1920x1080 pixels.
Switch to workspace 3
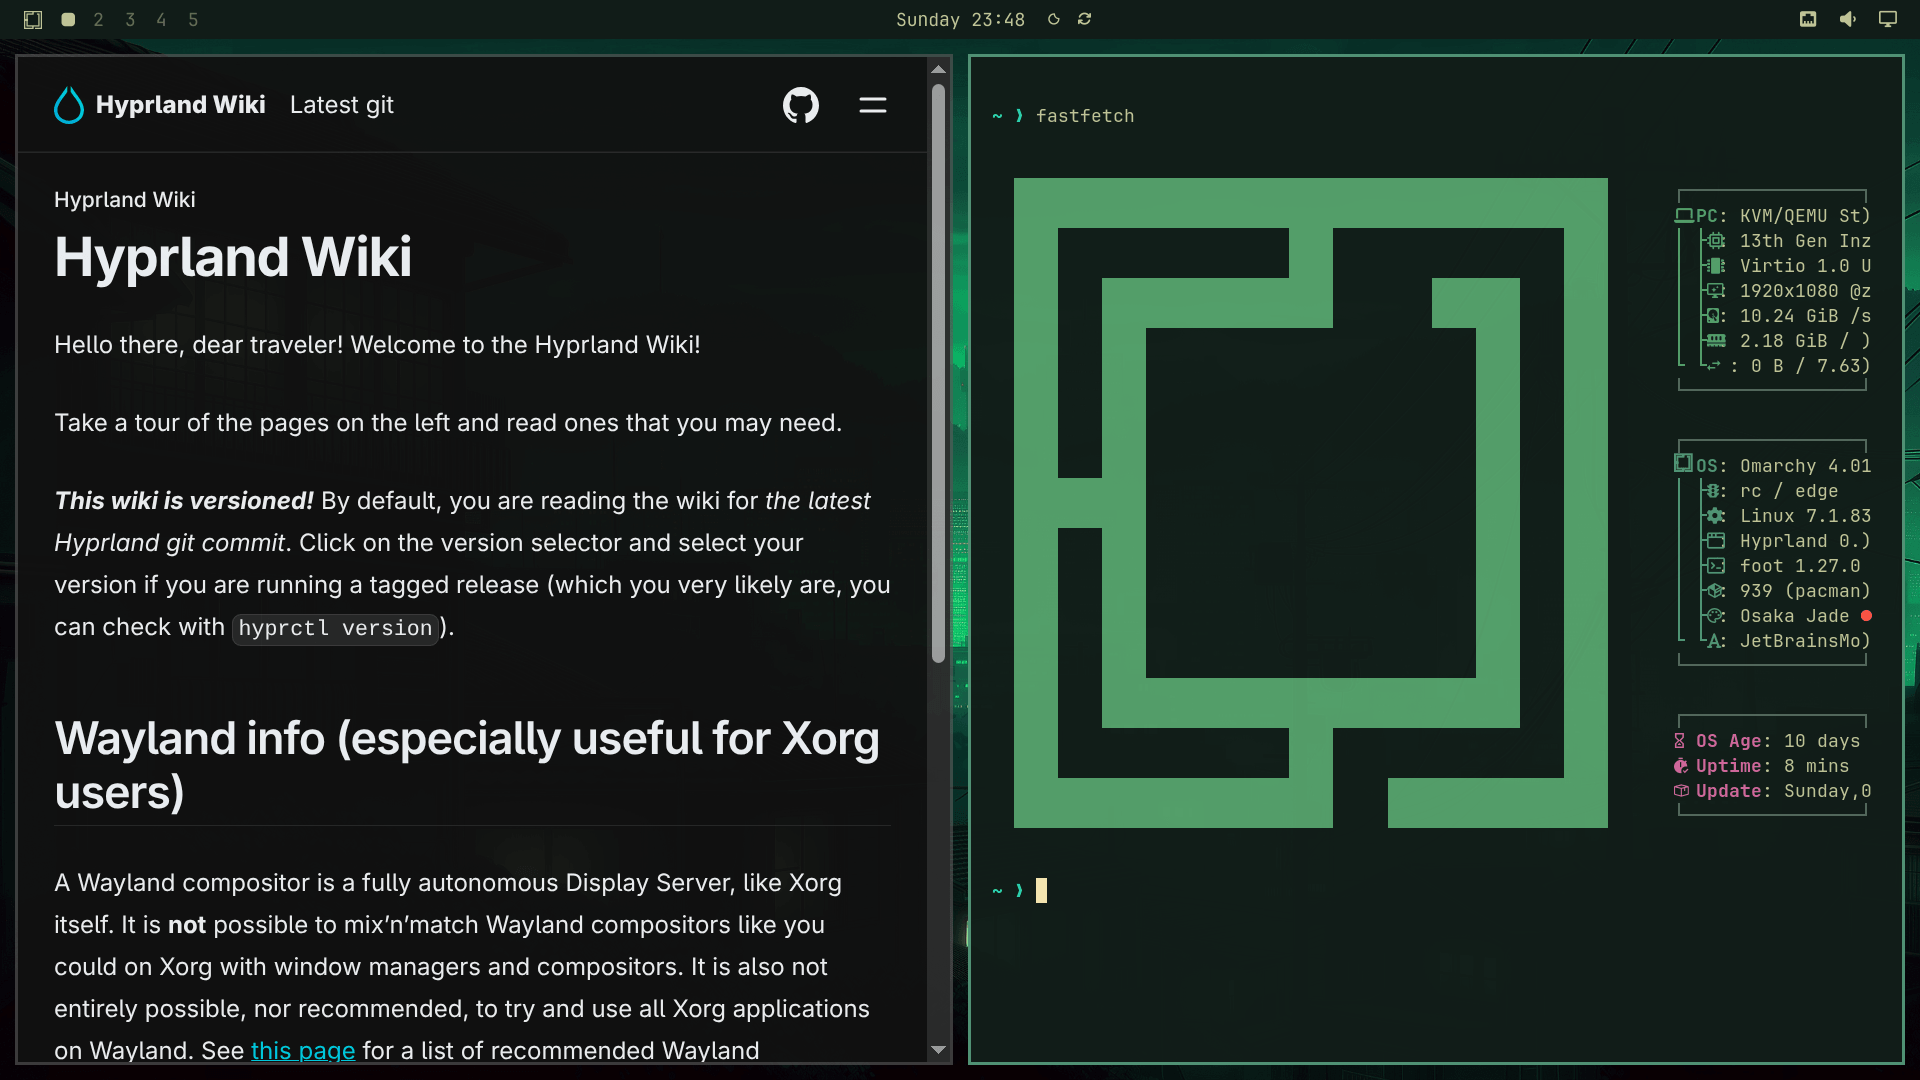130,19
